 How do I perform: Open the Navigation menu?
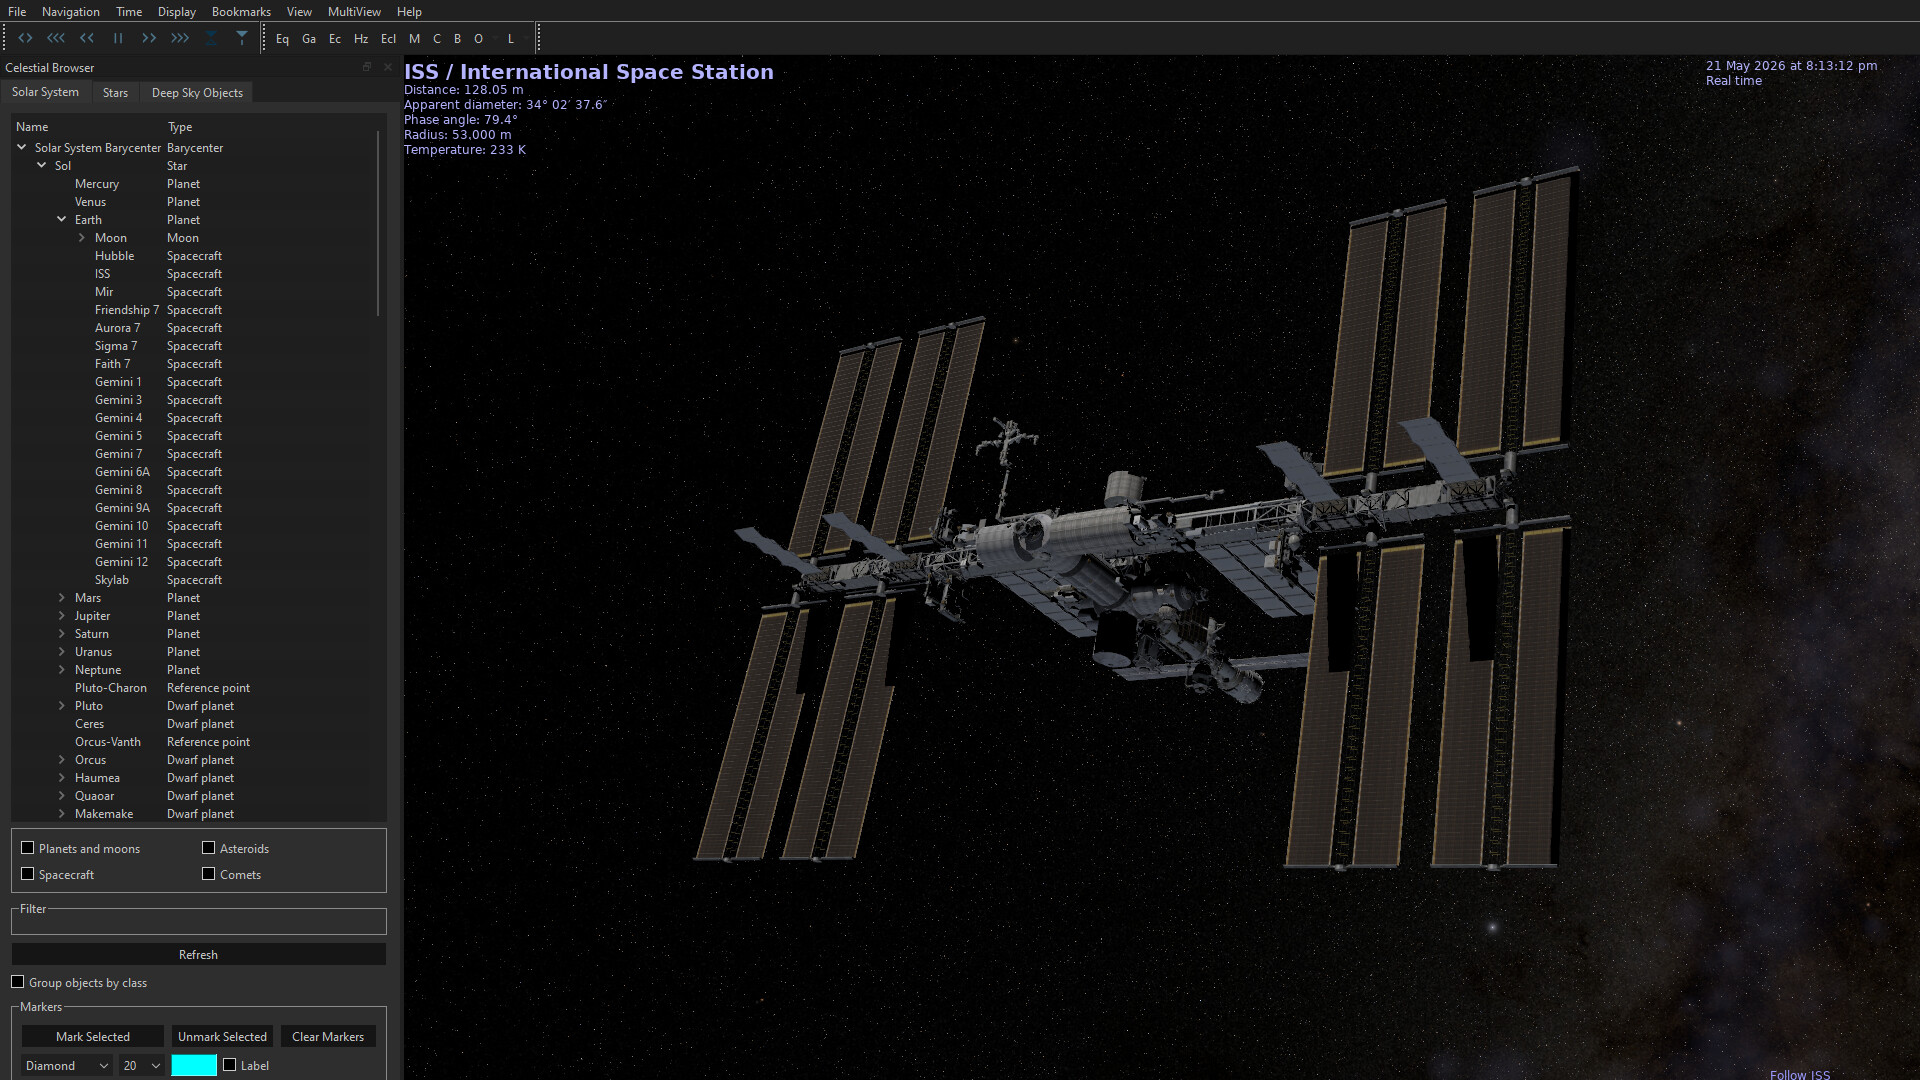[71, 11]
